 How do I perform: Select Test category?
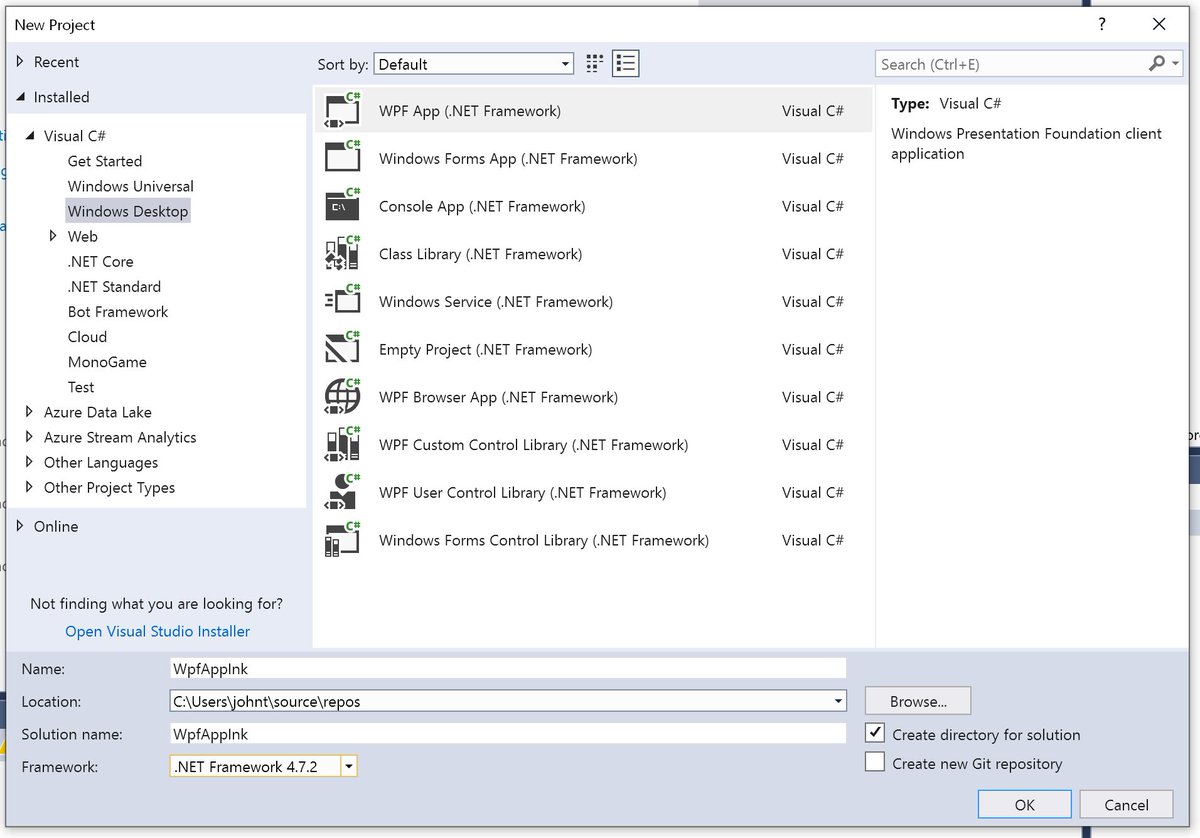(81, 387)
